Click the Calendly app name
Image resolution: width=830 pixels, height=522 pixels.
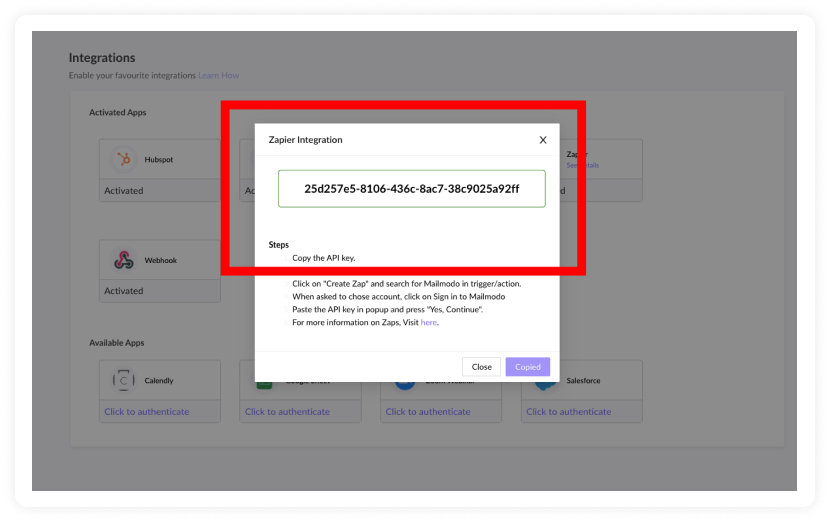coord(159,380)
